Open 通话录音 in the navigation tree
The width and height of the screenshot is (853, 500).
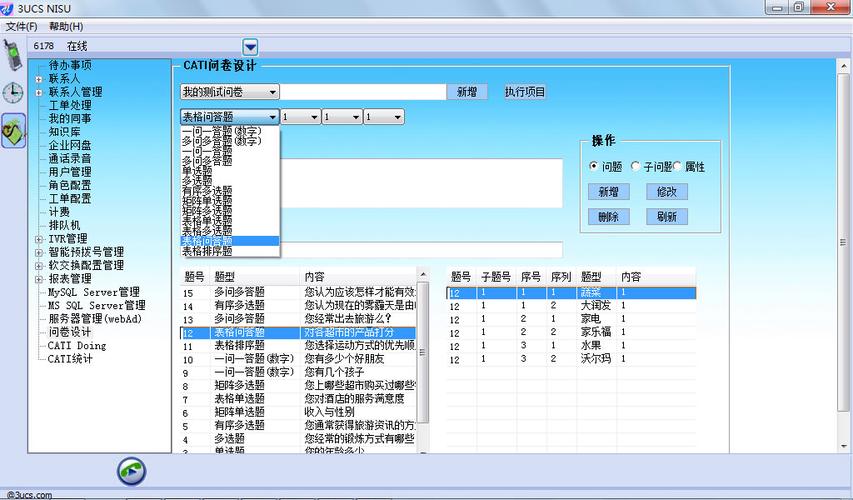[x=70, y=158]
